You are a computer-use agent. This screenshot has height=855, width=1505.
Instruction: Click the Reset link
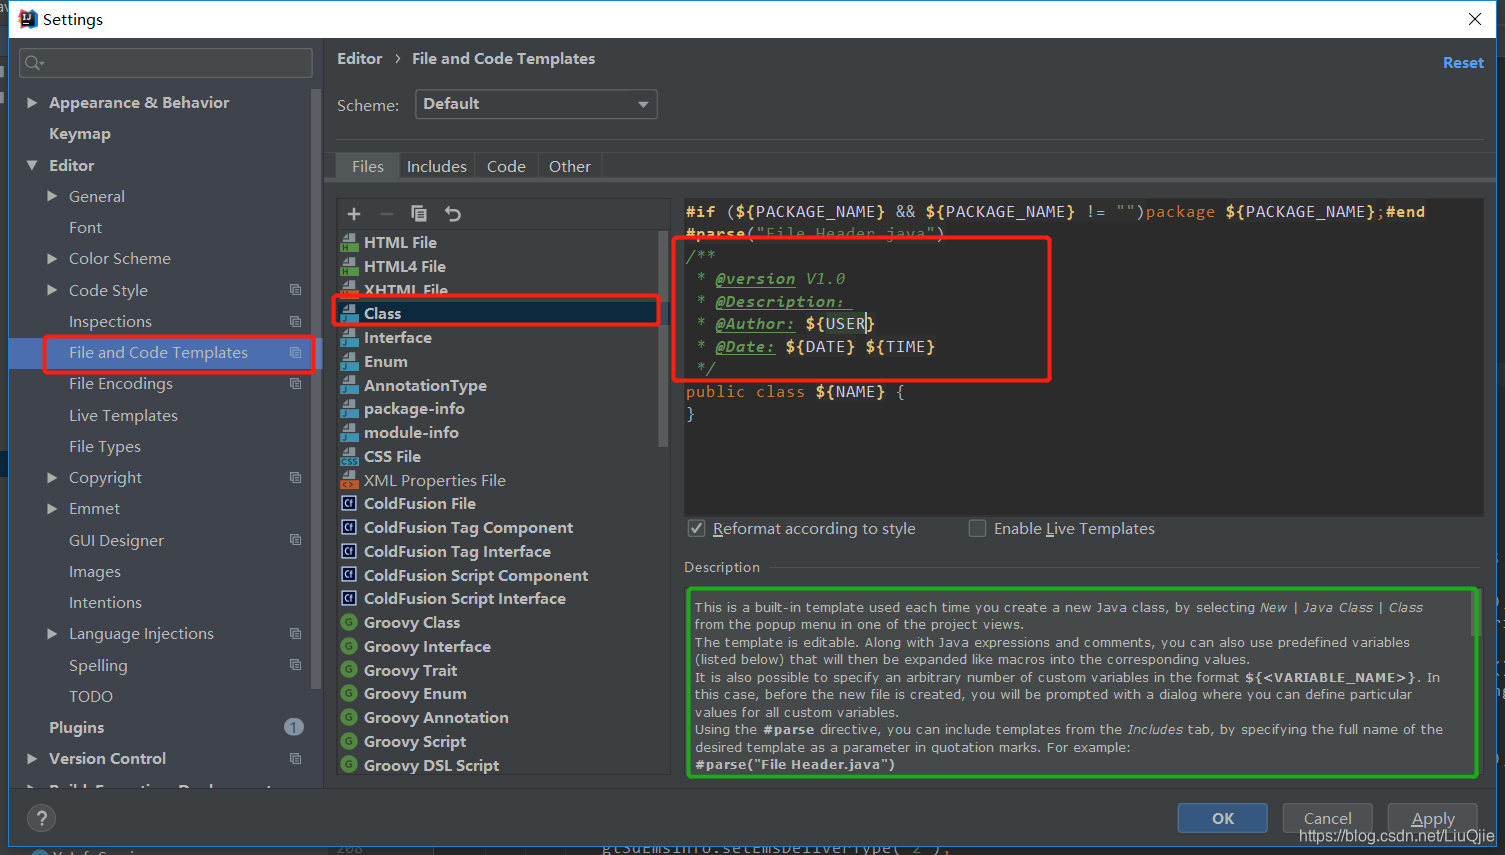point(1463,62)
